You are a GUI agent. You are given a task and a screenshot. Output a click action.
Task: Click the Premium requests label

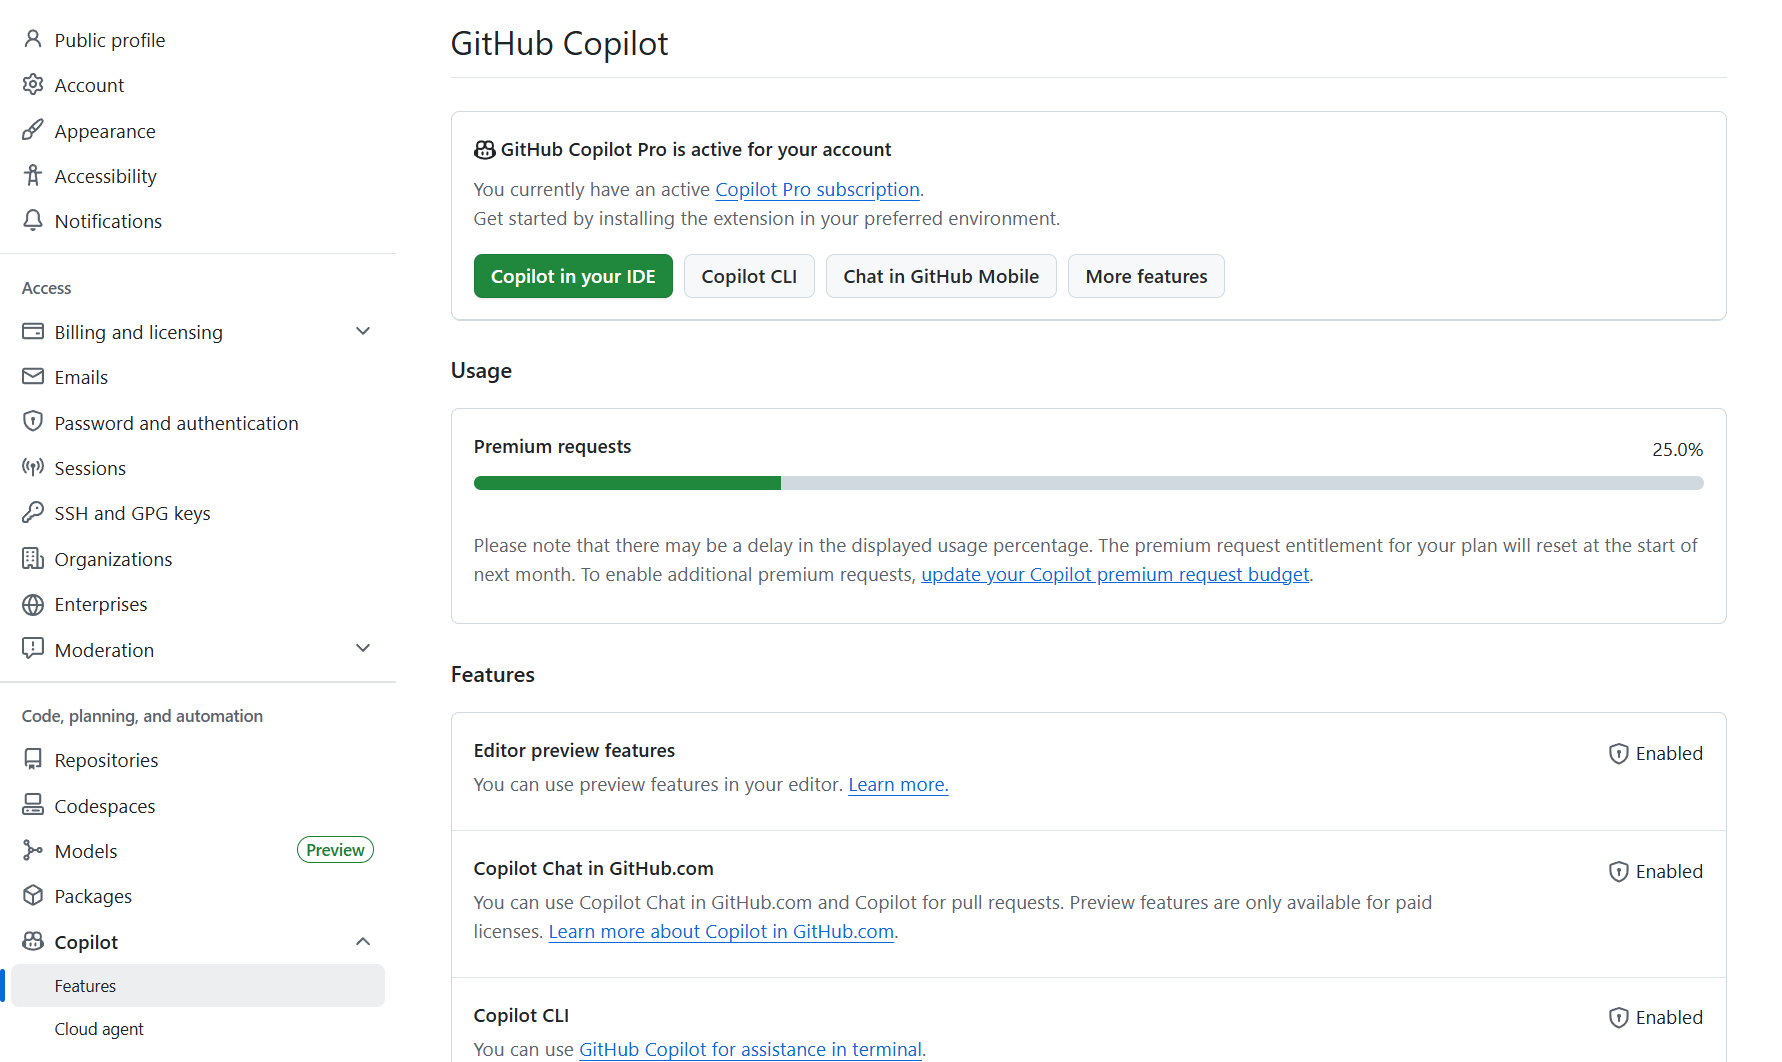[x=552, y=446]
